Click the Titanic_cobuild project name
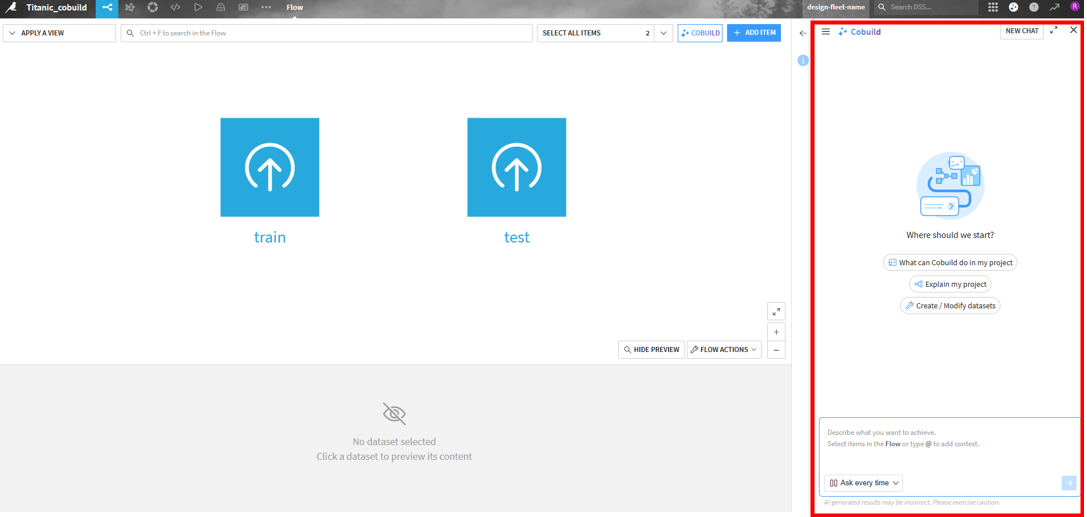This screenshot has height=517, width=1087. click(x=57, y=8)
